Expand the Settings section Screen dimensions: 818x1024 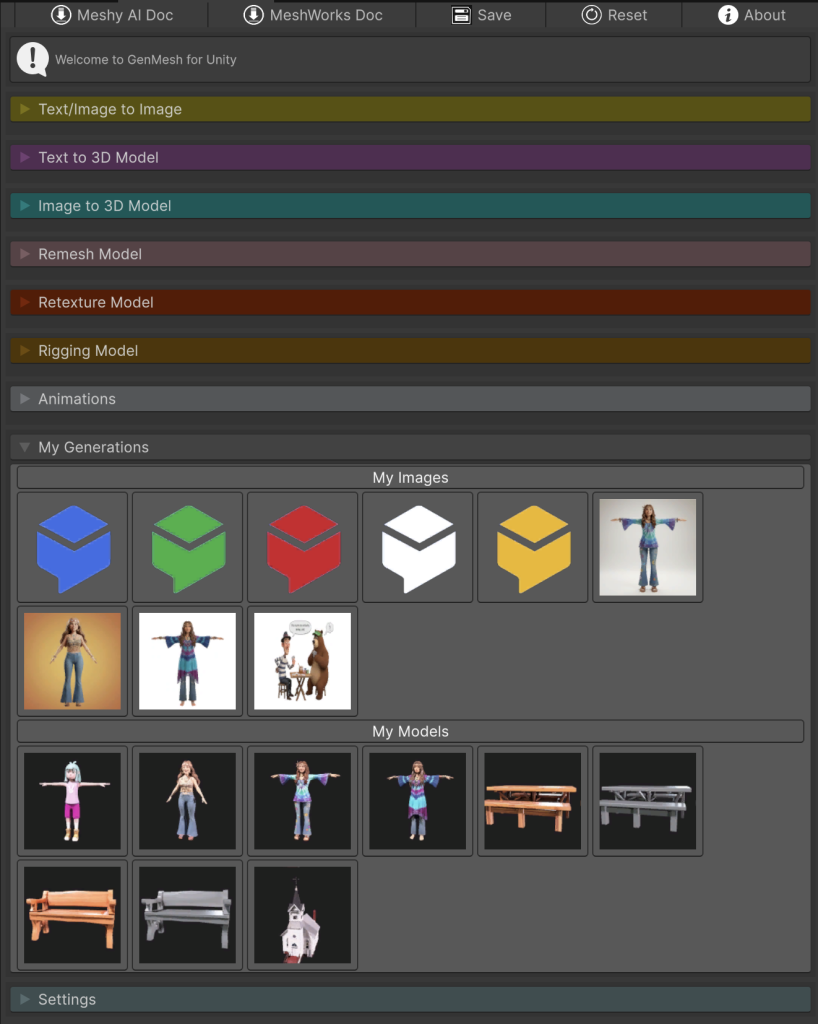(x=67, y=999)
